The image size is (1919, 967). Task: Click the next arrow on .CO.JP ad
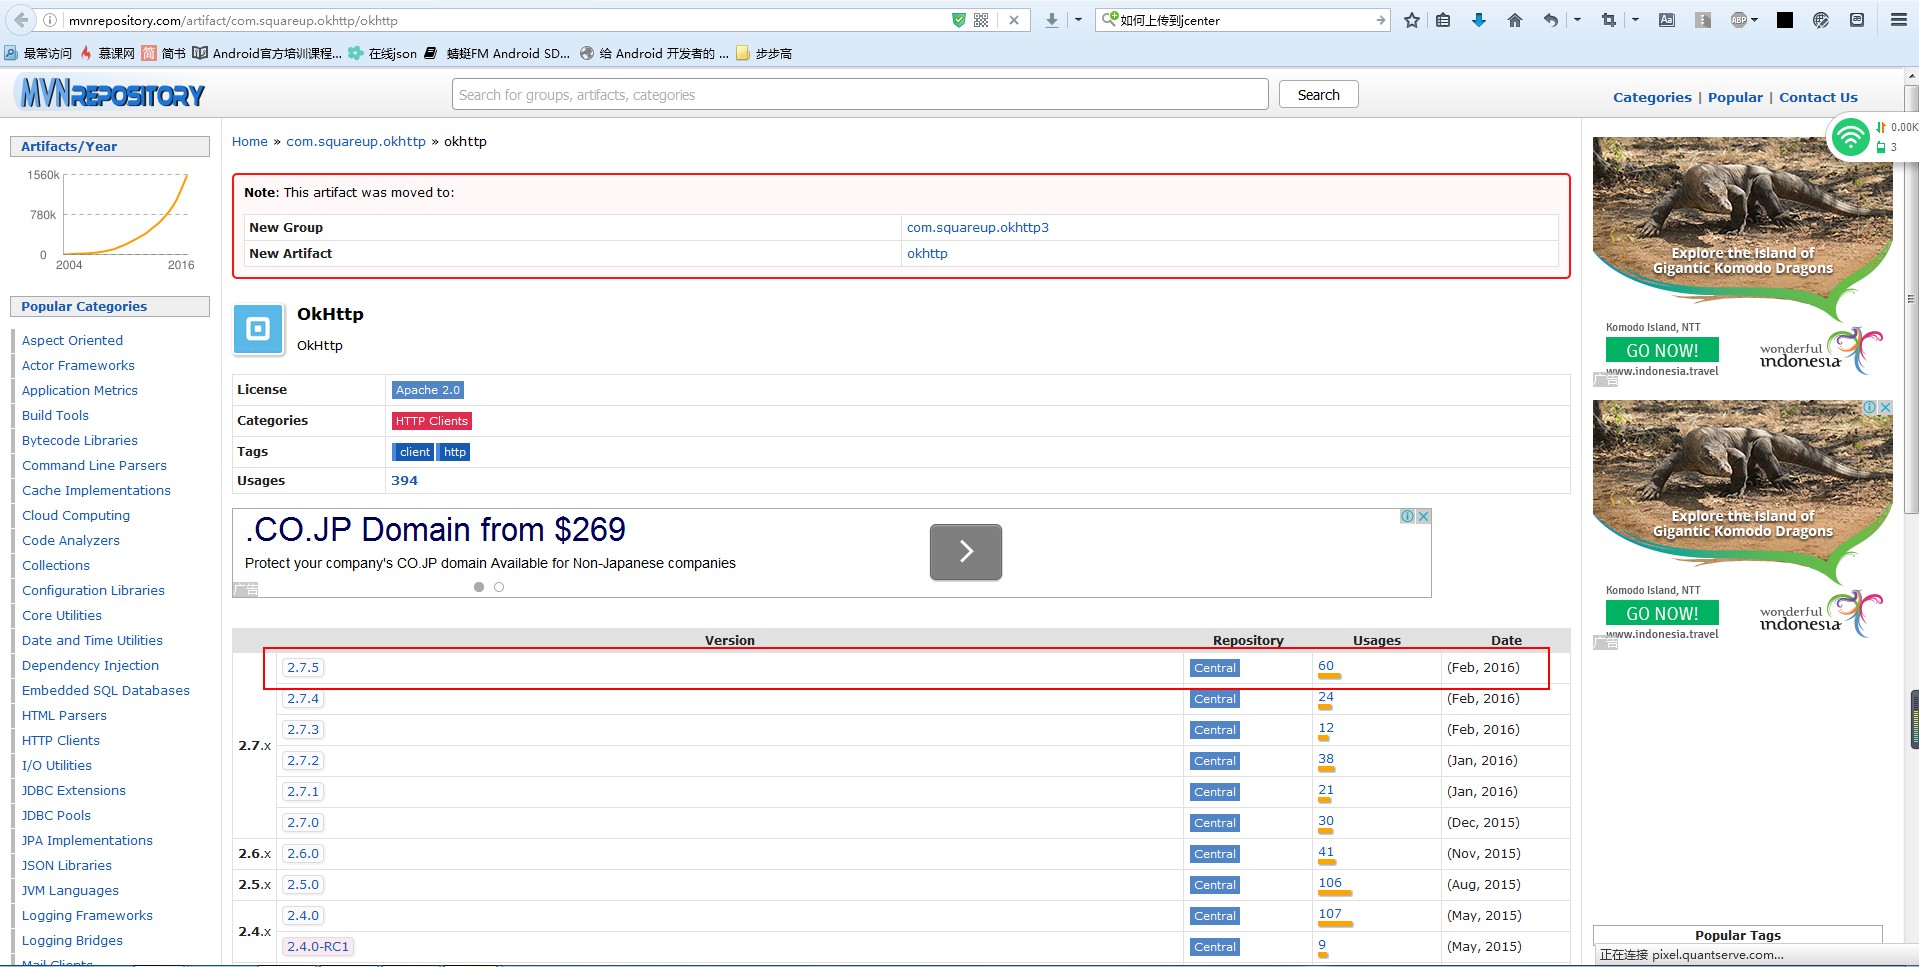tap(965, 552)
